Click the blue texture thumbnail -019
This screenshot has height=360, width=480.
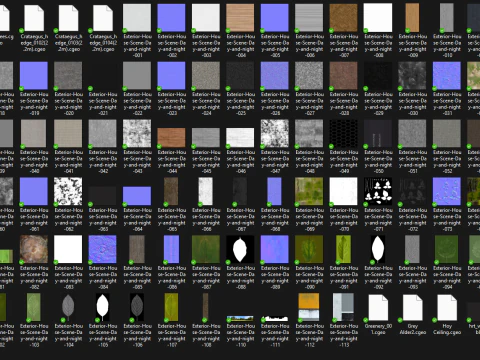(x=34, y=76)
